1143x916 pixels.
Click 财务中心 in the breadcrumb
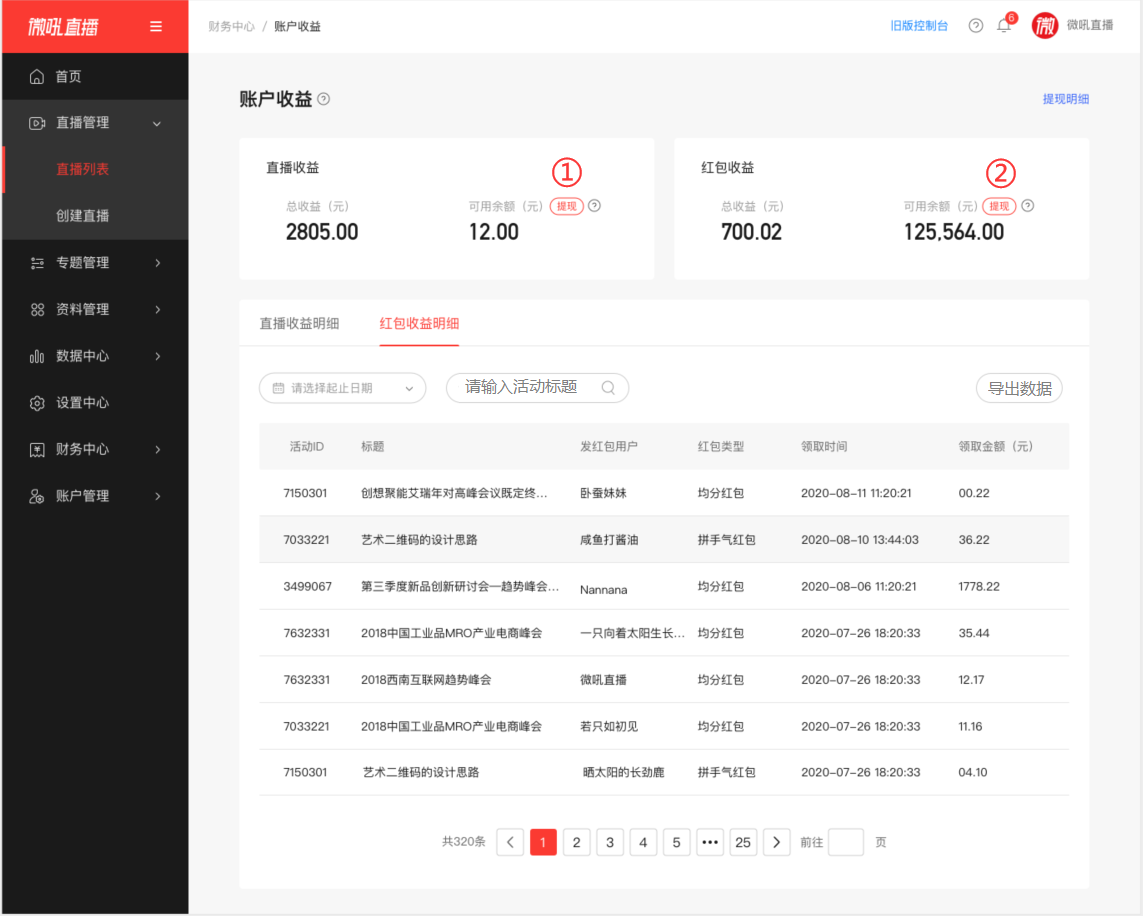231,27
